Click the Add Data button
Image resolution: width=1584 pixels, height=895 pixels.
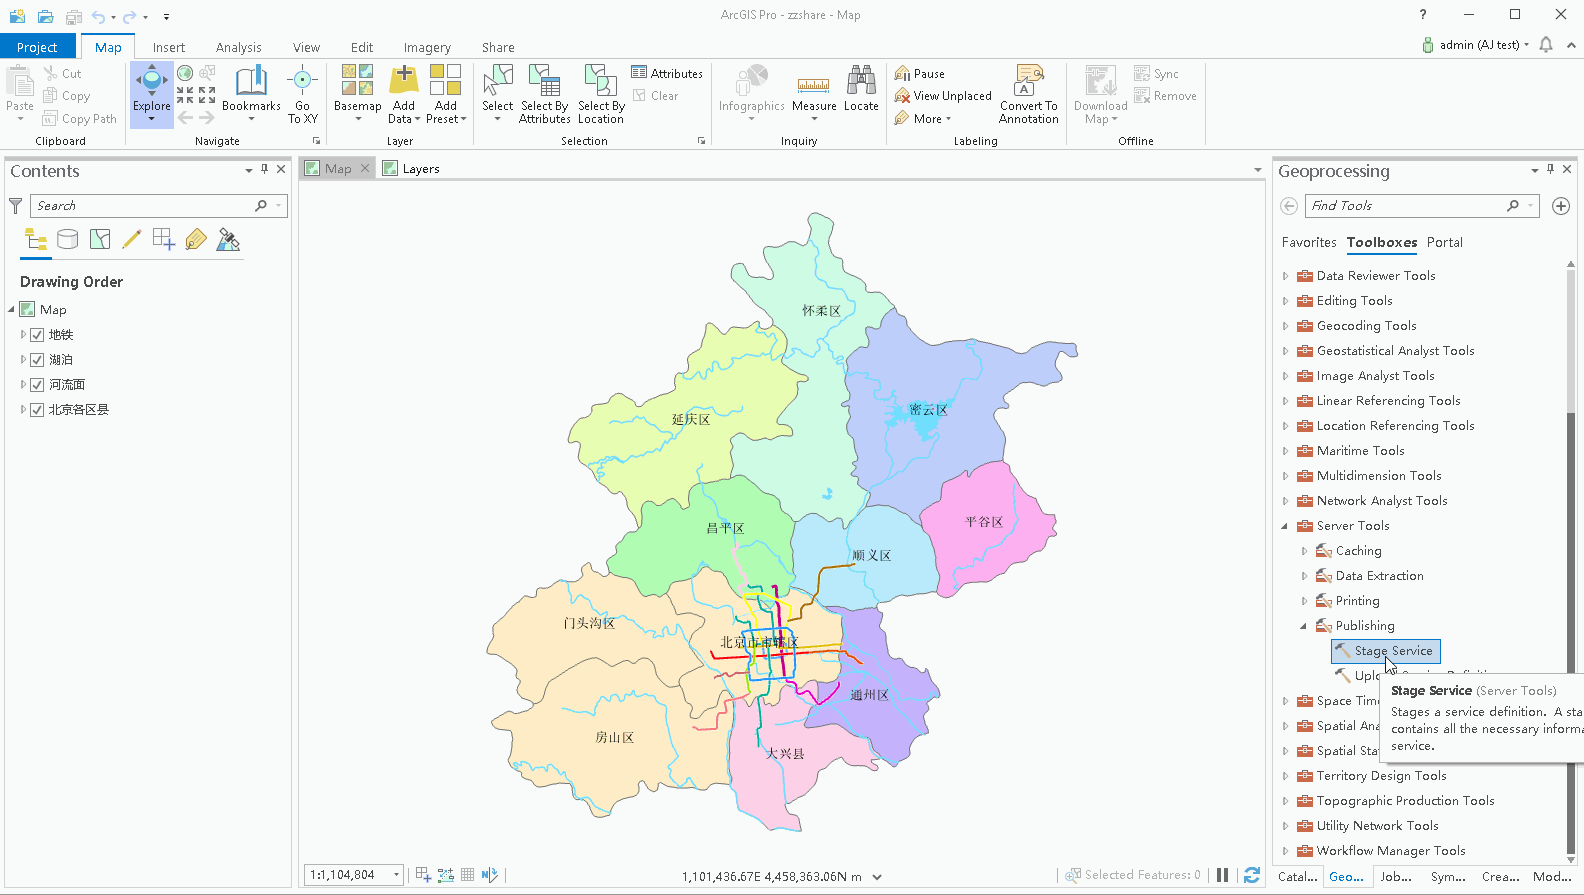[403, 94]
